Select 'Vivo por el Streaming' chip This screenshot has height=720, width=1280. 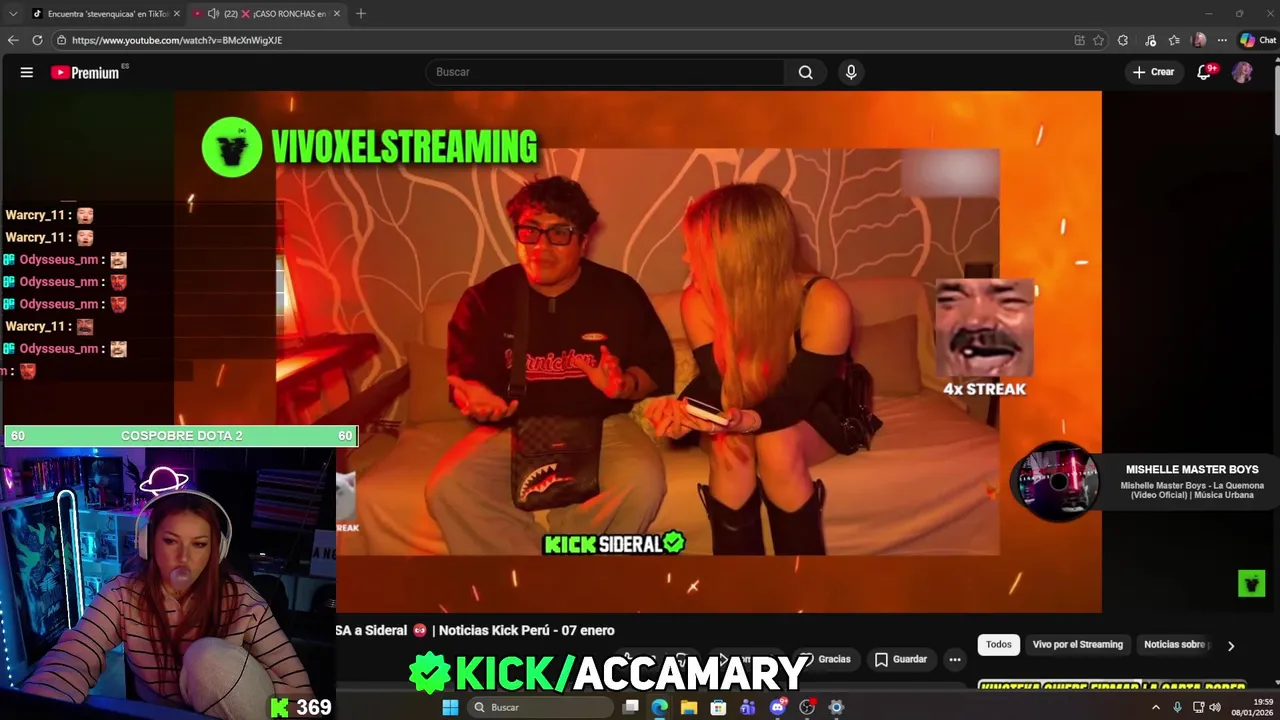(x=1078, y=645)
